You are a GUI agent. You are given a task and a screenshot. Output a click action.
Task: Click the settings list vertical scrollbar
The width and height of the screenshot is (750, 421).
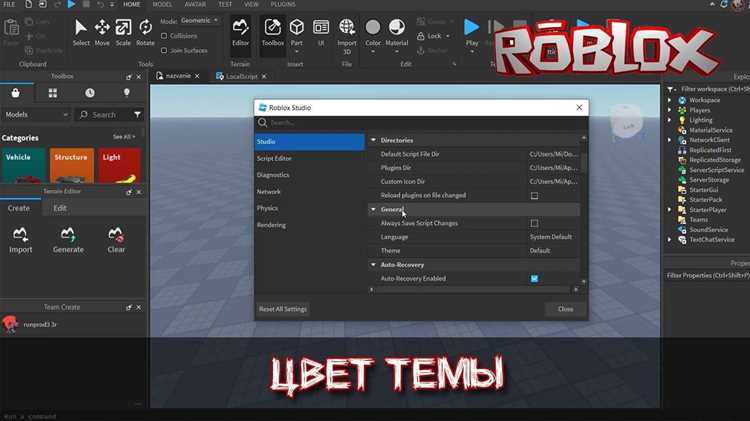click(584, 209)
